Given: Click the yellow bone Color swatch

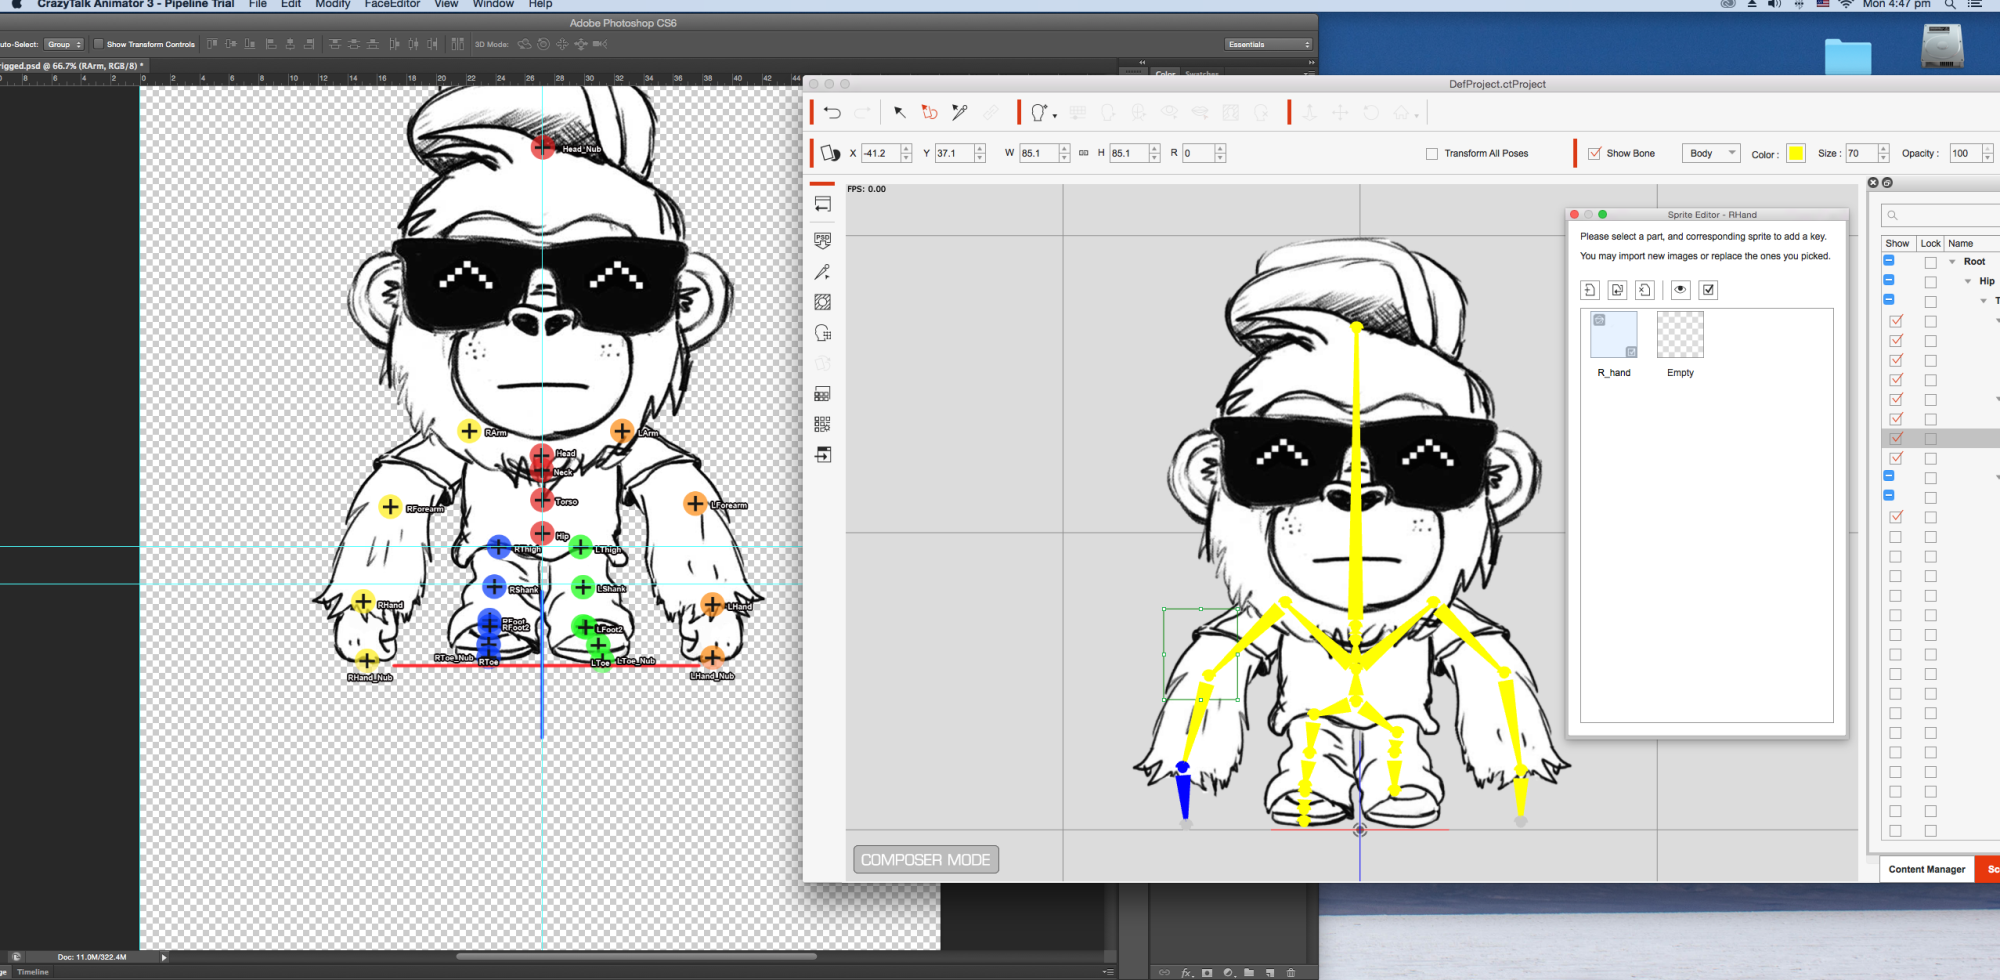Looking at the screenshot, I should point(1796,153).
